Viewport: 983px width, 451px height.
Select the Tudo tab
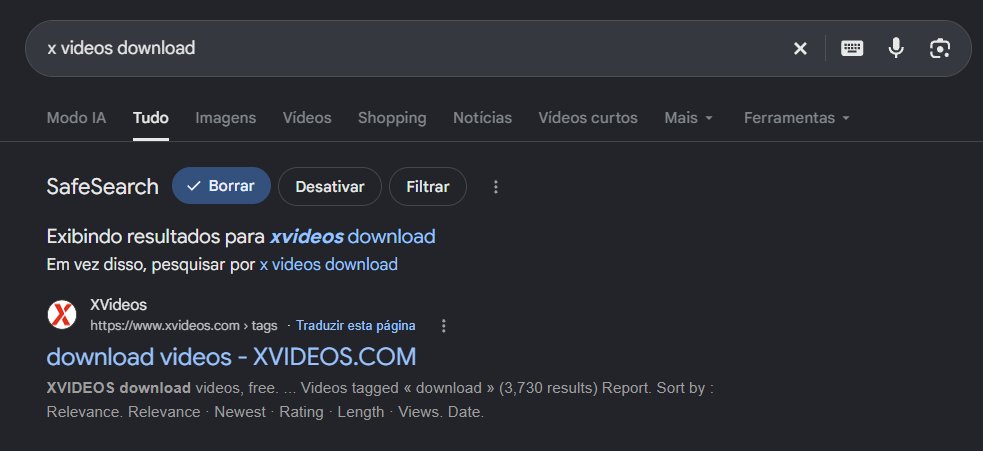click(x=150, y=118)
